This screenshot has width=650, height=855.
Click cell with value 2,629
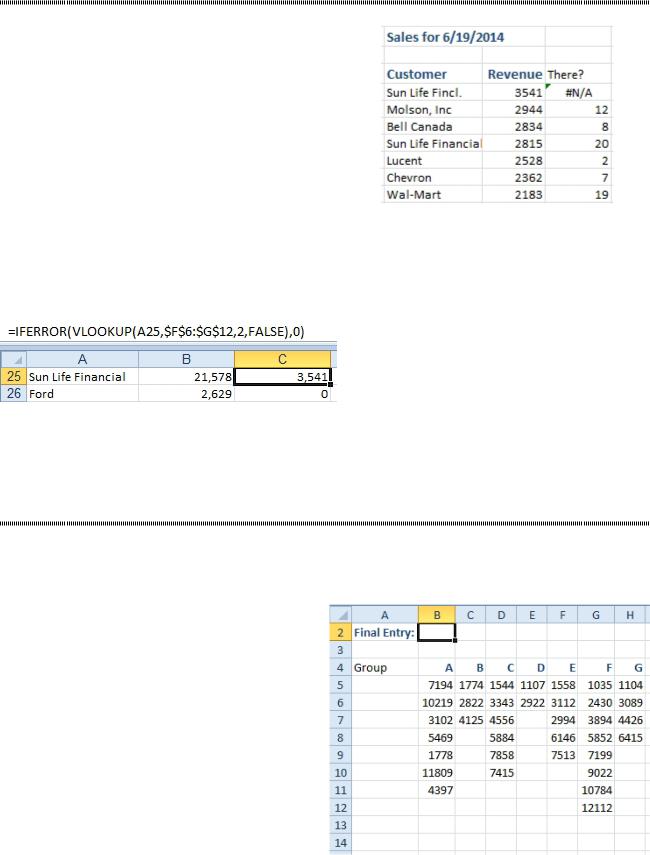click(186, 393)
